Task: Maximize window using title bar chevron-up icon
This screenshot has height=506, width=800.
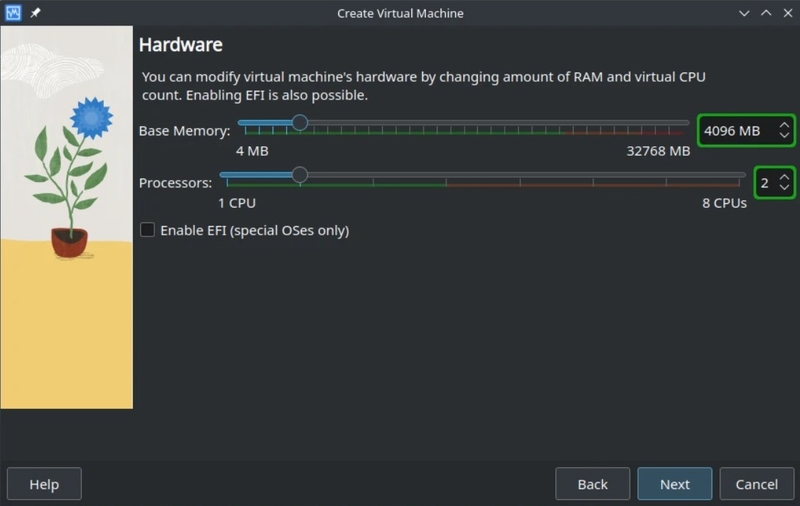Action: 766,13
